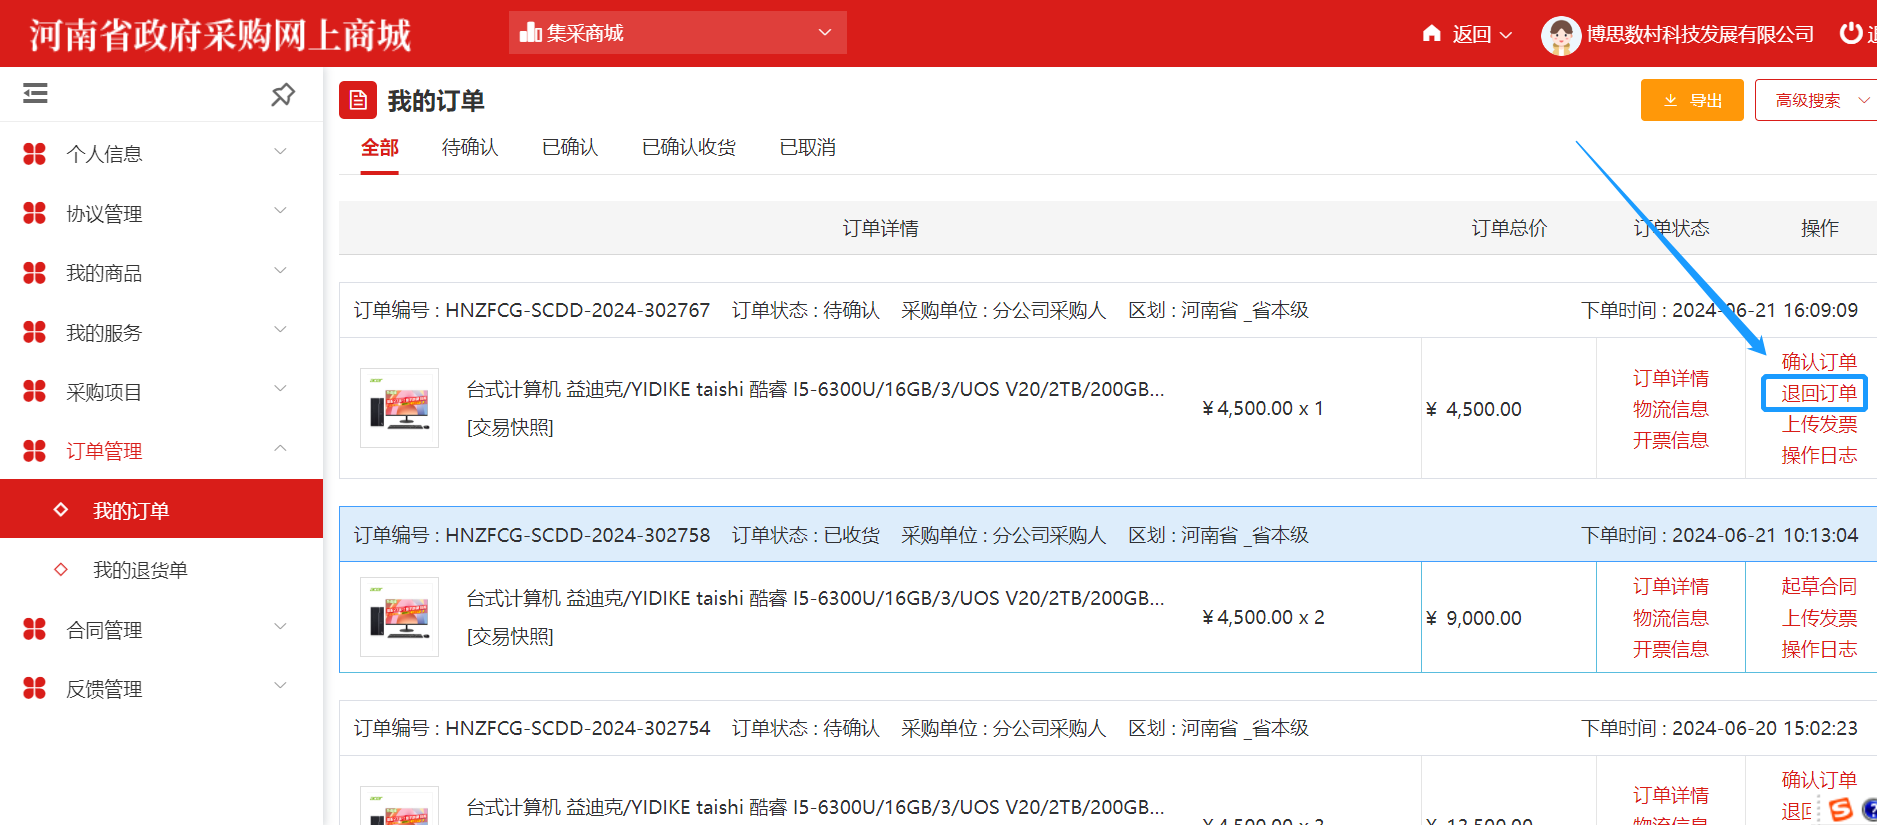Open product thumbnail of order 302767
This screenshot has width=1877, height=825.
(x=399, y=408)
